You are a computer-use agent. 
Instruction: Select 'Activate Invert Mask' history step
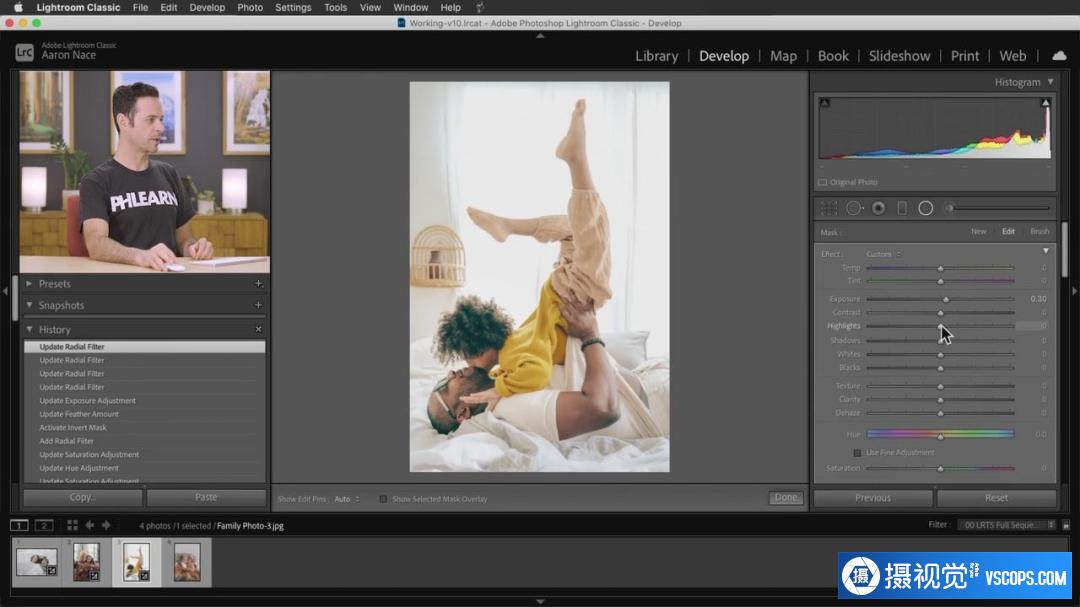point(145,428)
